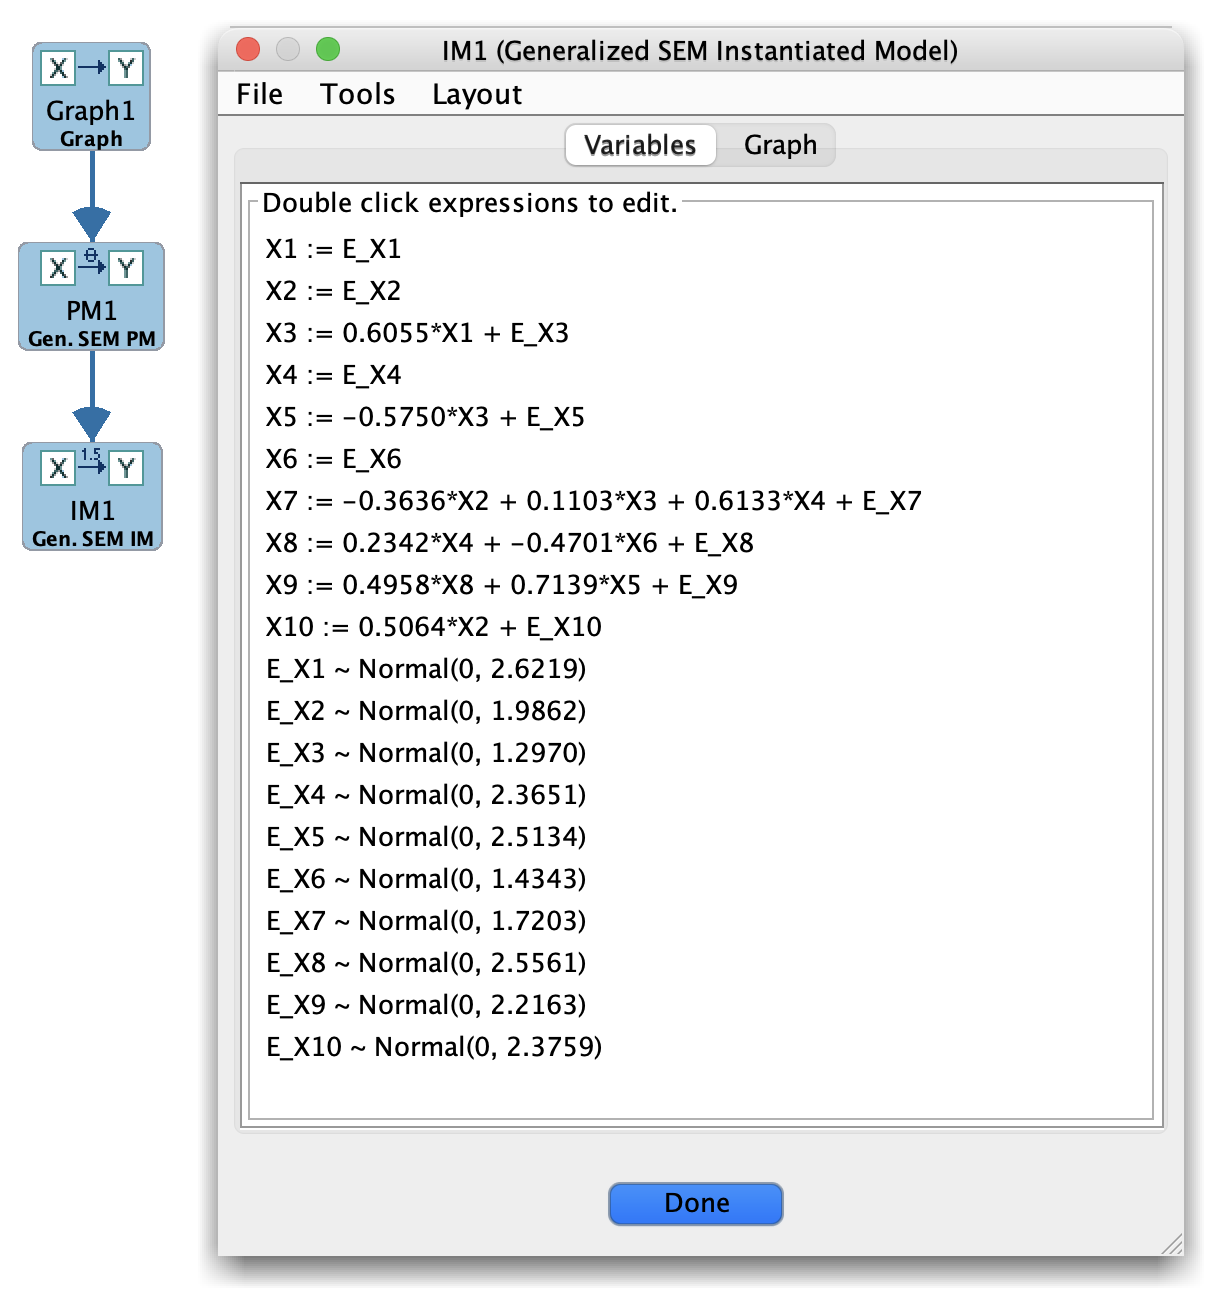Select the X4 := E_X4 expression
1216x1306 pixels.
click(x=333, y=375)
